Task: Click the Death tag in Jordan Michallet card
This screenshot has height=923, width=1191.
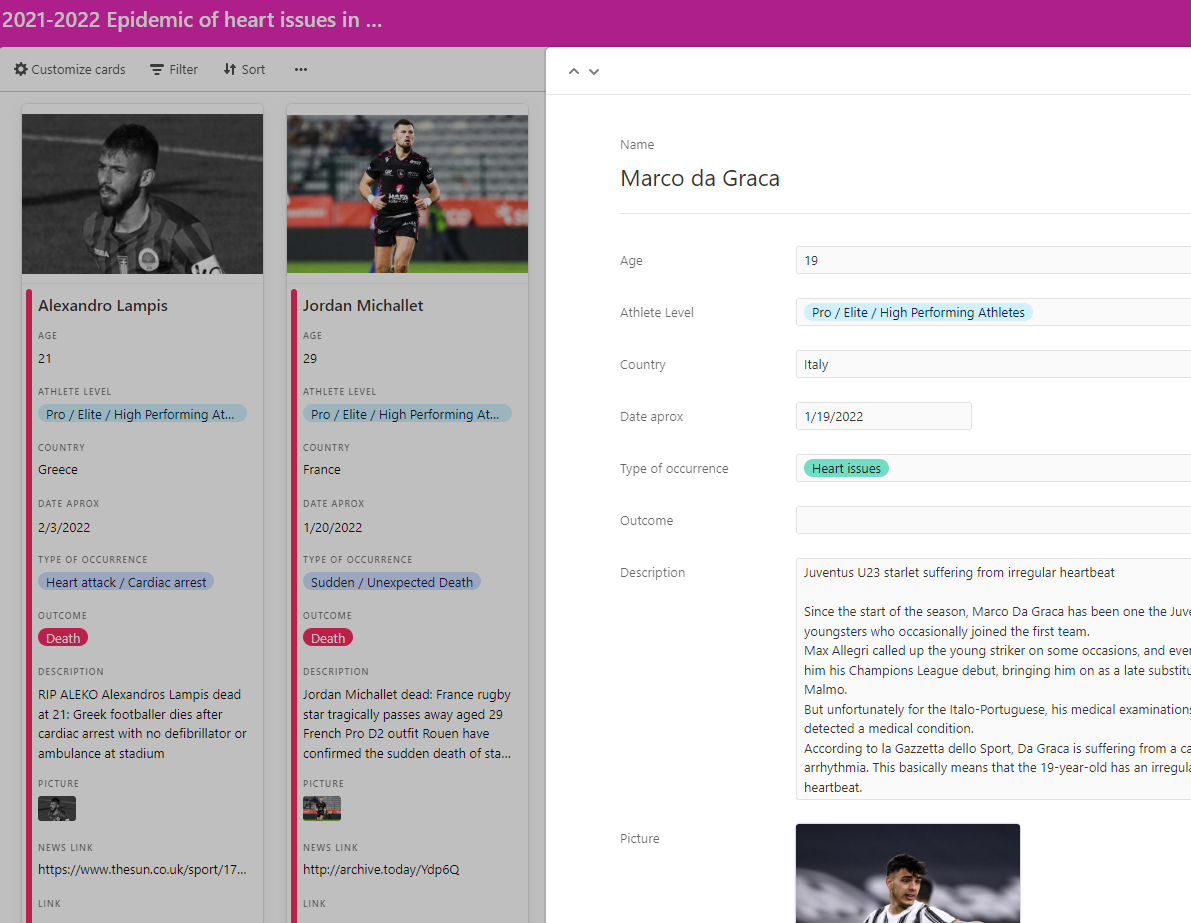Action: click(328, 638)
